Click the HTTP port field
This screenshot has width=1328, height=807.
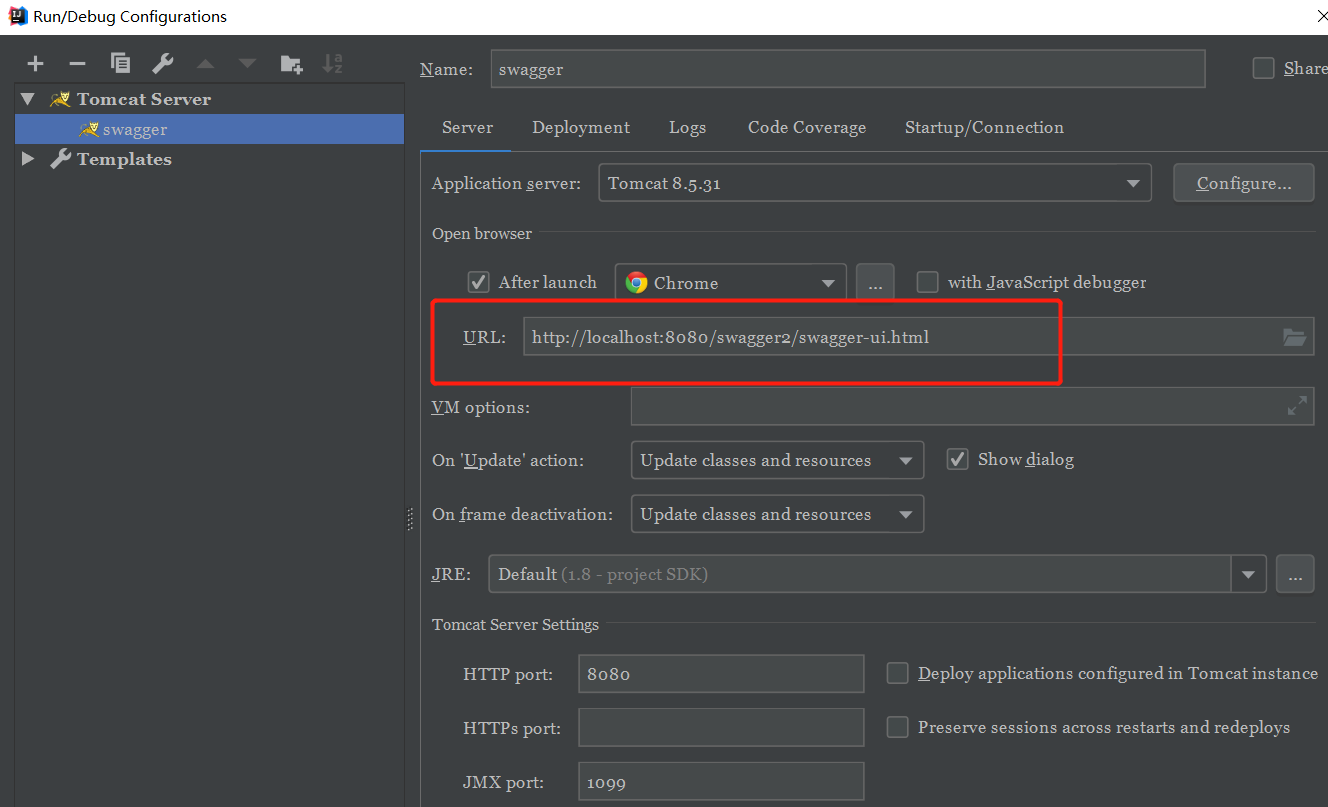coord(721,674)
